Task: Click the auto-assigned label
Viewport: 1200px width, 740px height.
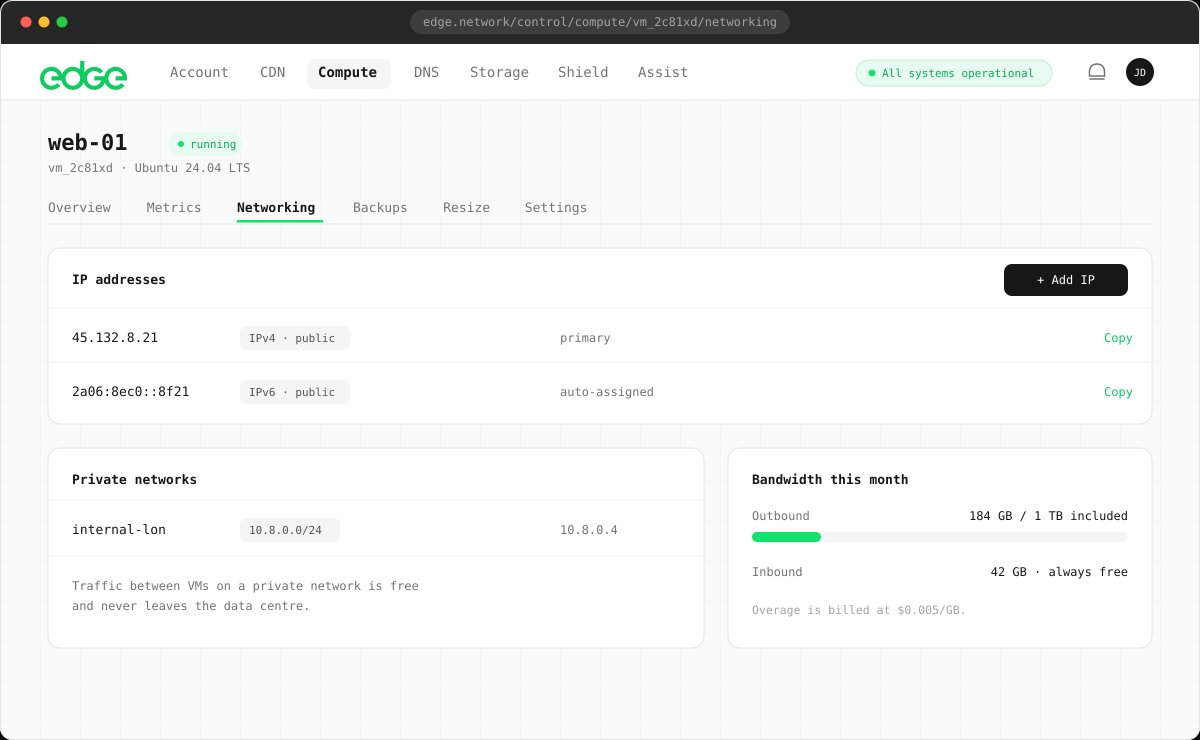Action: point(607,392)
